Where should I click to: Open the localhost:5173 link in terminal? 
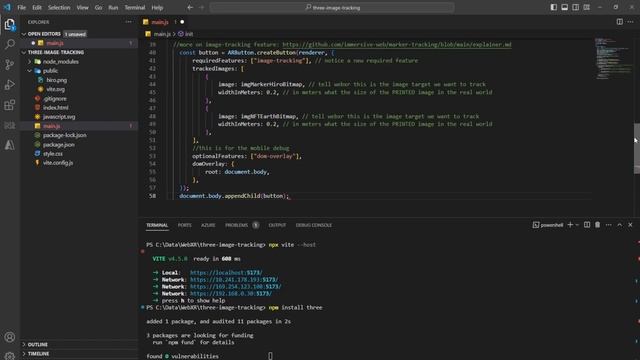click(226, 273)
